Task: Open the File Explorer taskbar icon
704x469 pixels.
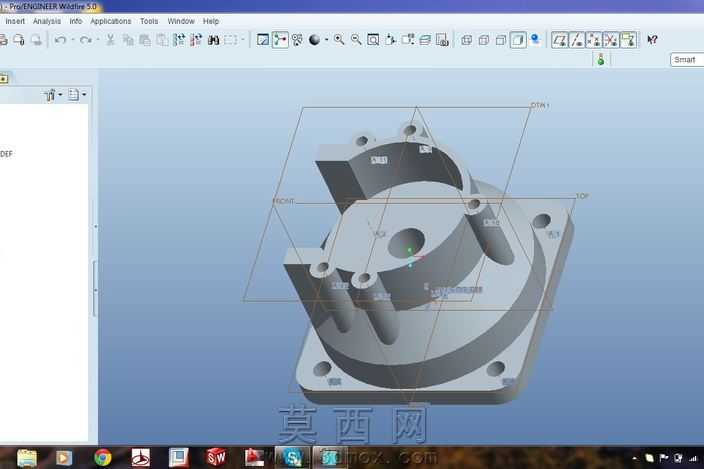Action: pyautogui.click(x=27, y=458)
